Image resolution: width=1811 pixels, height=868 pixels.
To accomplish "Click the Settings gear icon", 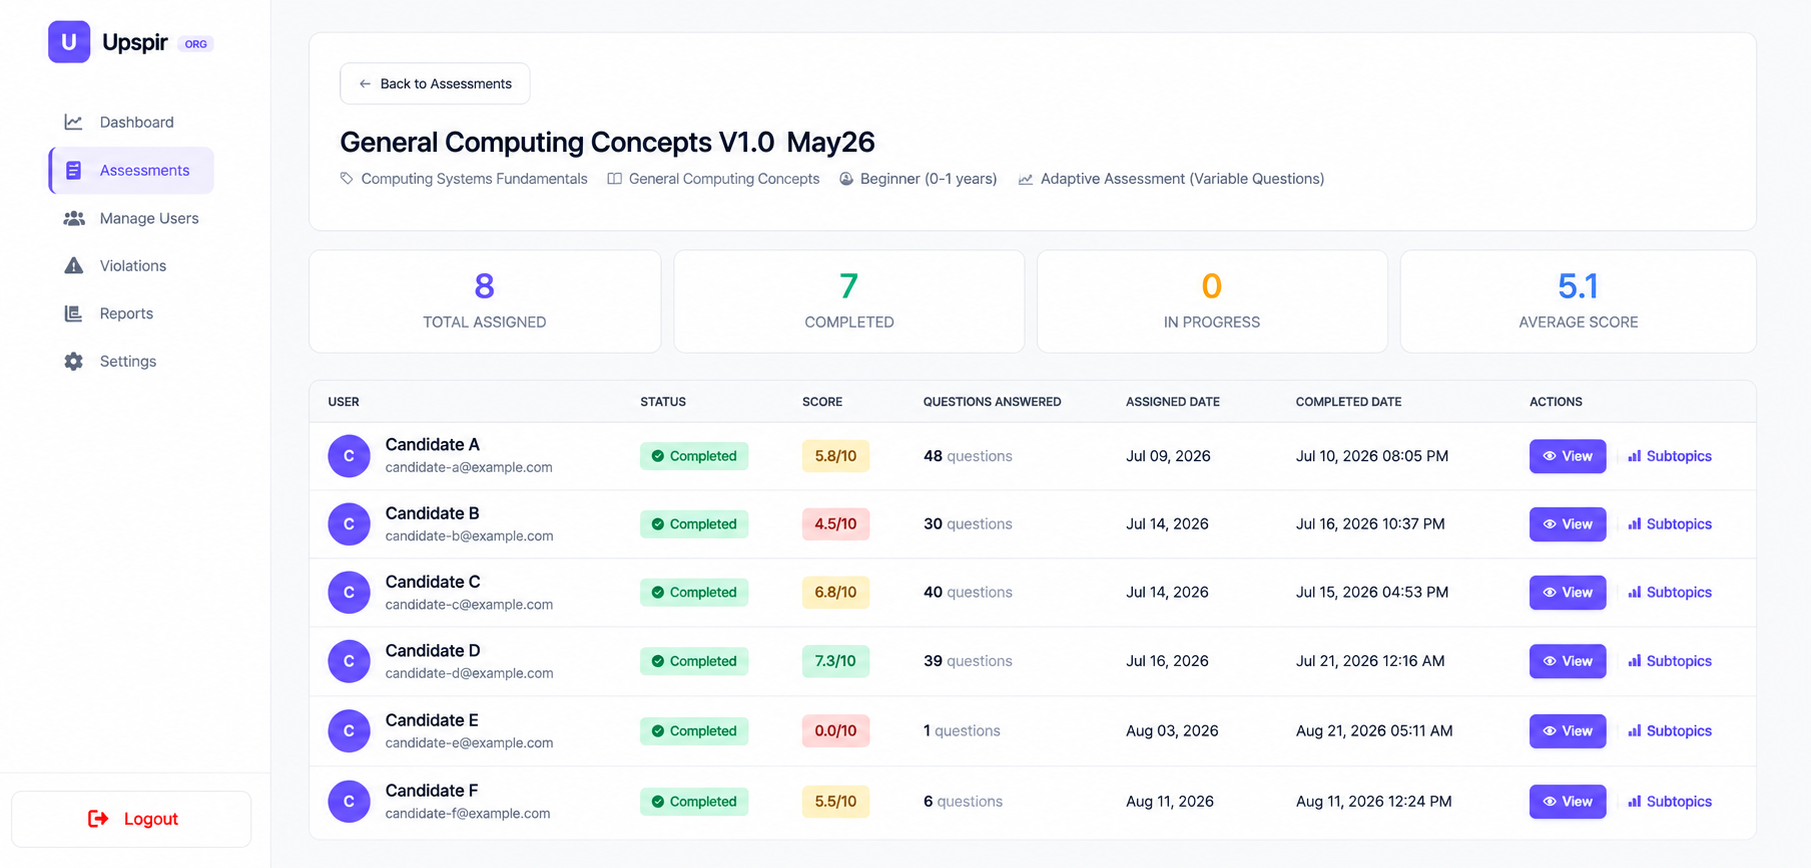I will pyautogui.click(x=74, y=361).
